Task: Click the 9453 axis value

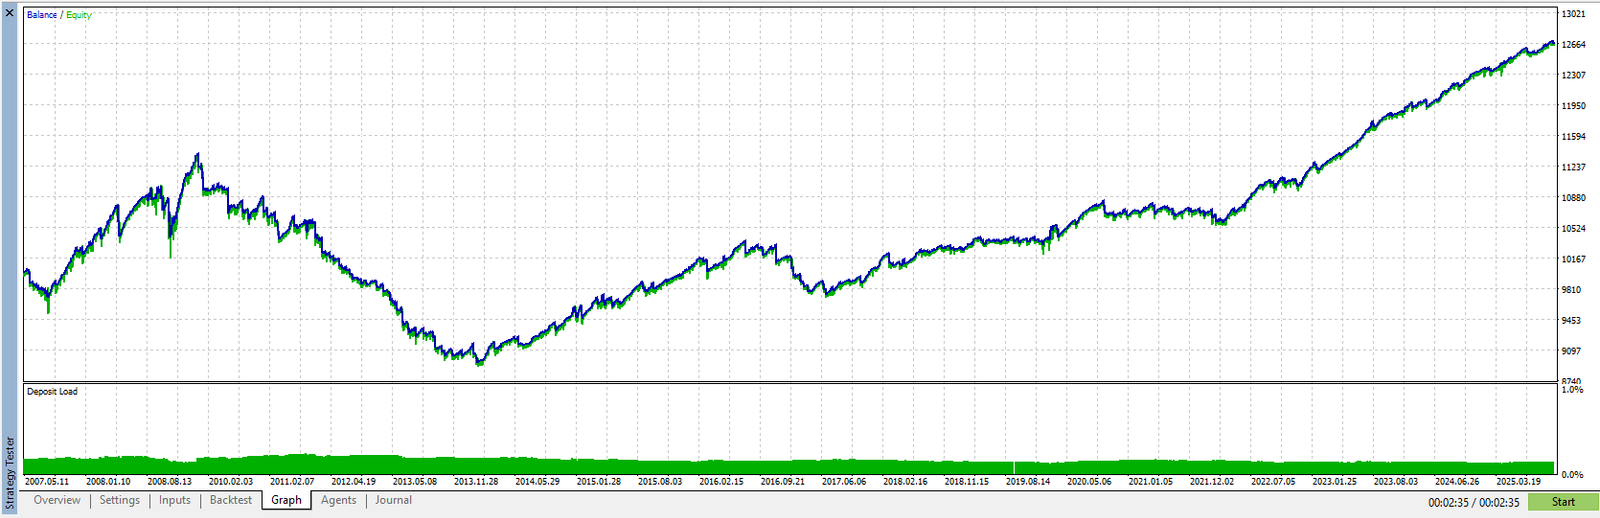Action: click(x=1571, y=320)
